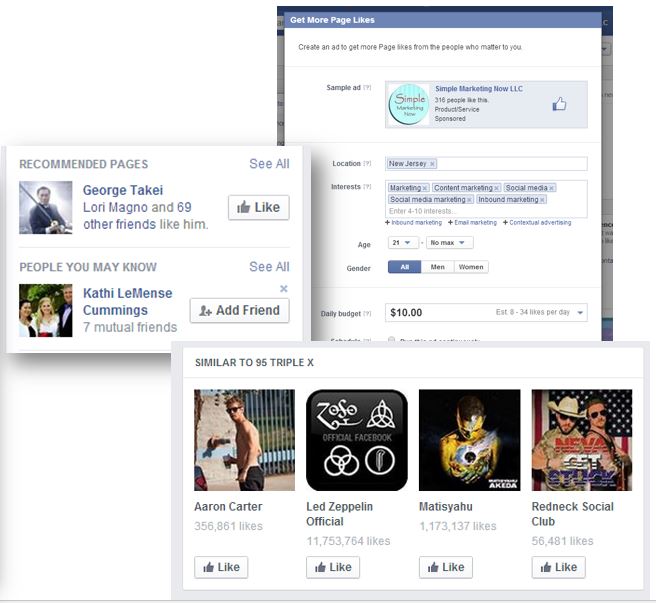Click the Get More Page Likes title

point(332,20)
